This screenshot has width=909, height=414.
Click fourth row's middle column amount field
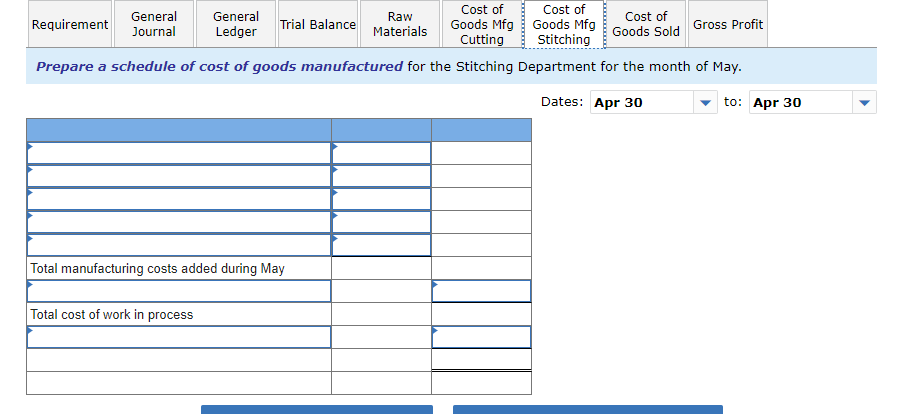[x=381, y=222]
